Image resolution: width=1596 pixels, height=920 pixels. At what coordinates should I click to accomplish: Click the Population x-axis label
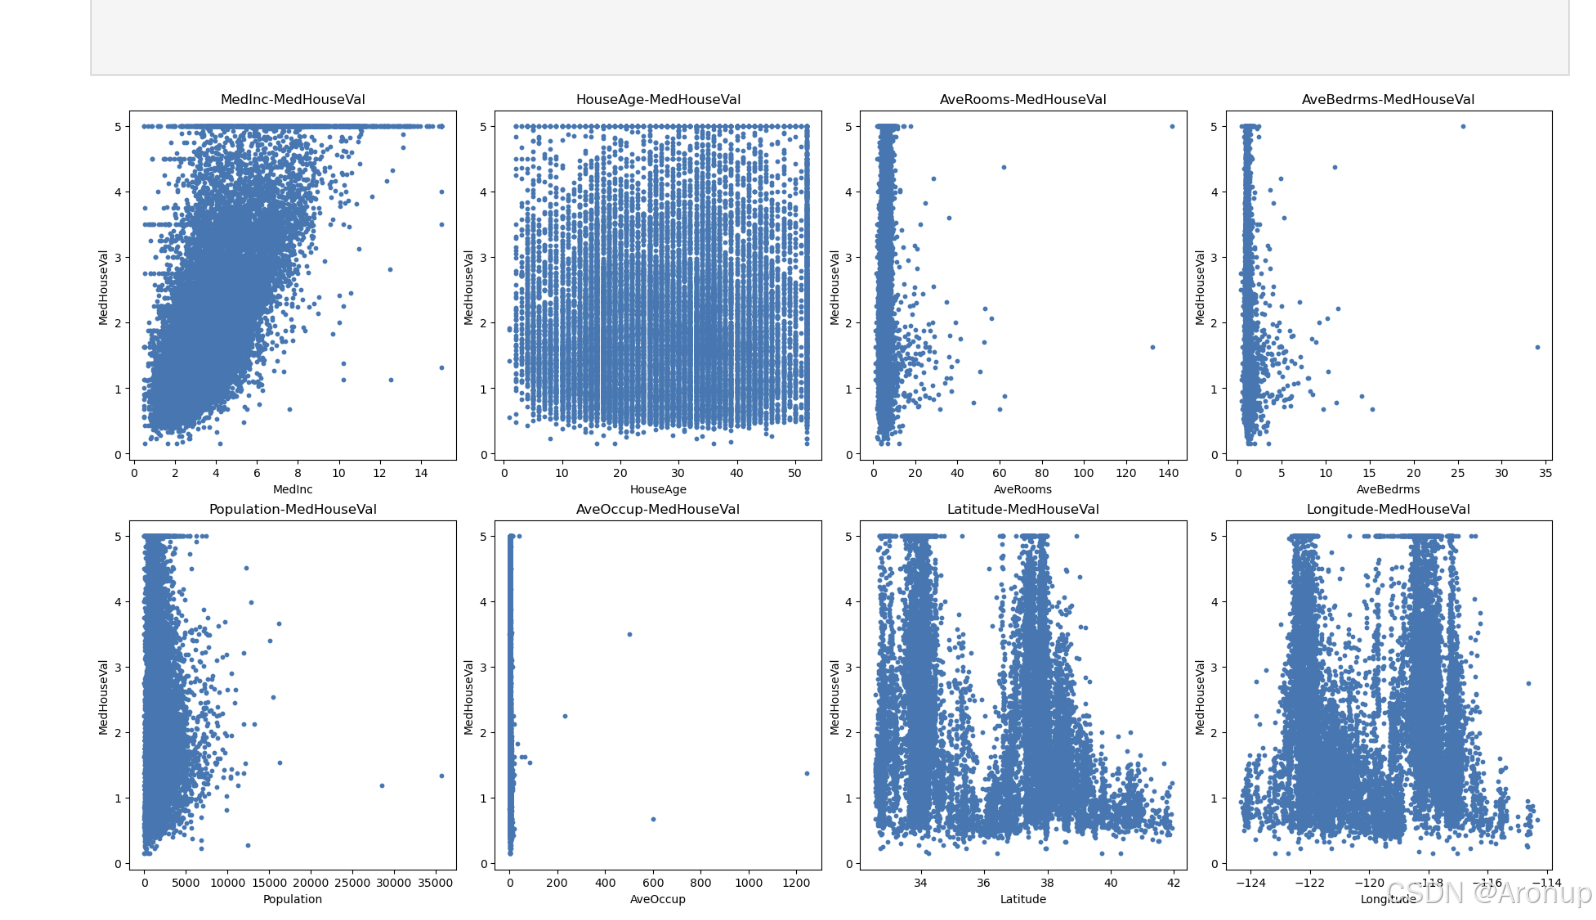pos(293,899)
